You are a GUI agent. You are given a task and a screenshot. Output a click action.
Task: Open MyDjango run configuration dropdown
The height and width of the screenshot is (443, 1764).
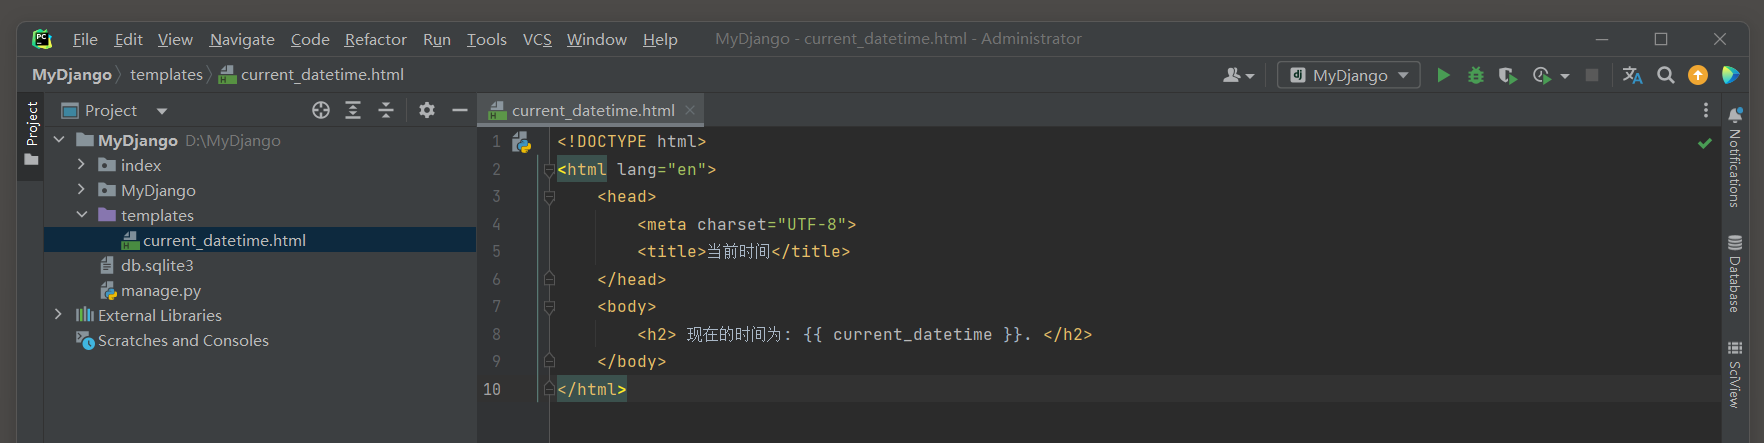point(1349,75)
